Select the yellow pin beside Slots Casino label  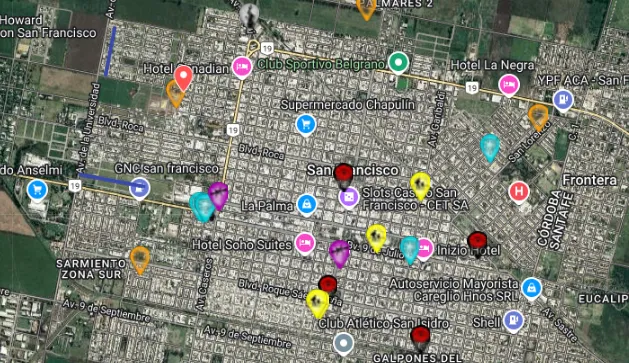click(x=420, y=186)
